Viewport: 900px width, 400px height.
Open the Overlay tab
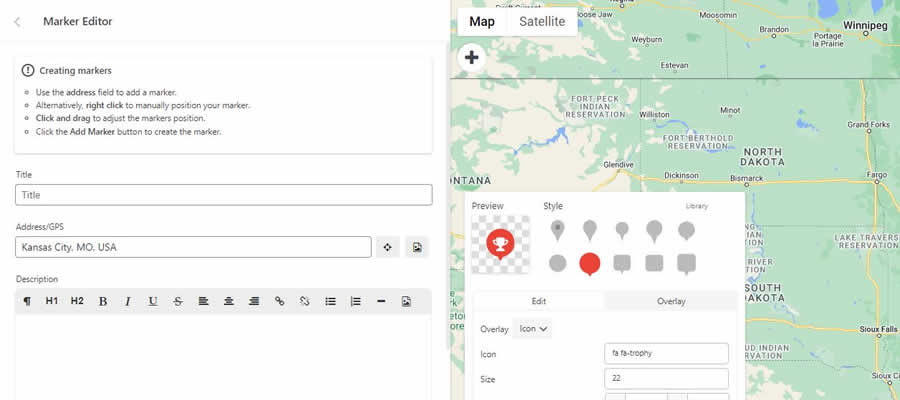[x=671, y=301]
